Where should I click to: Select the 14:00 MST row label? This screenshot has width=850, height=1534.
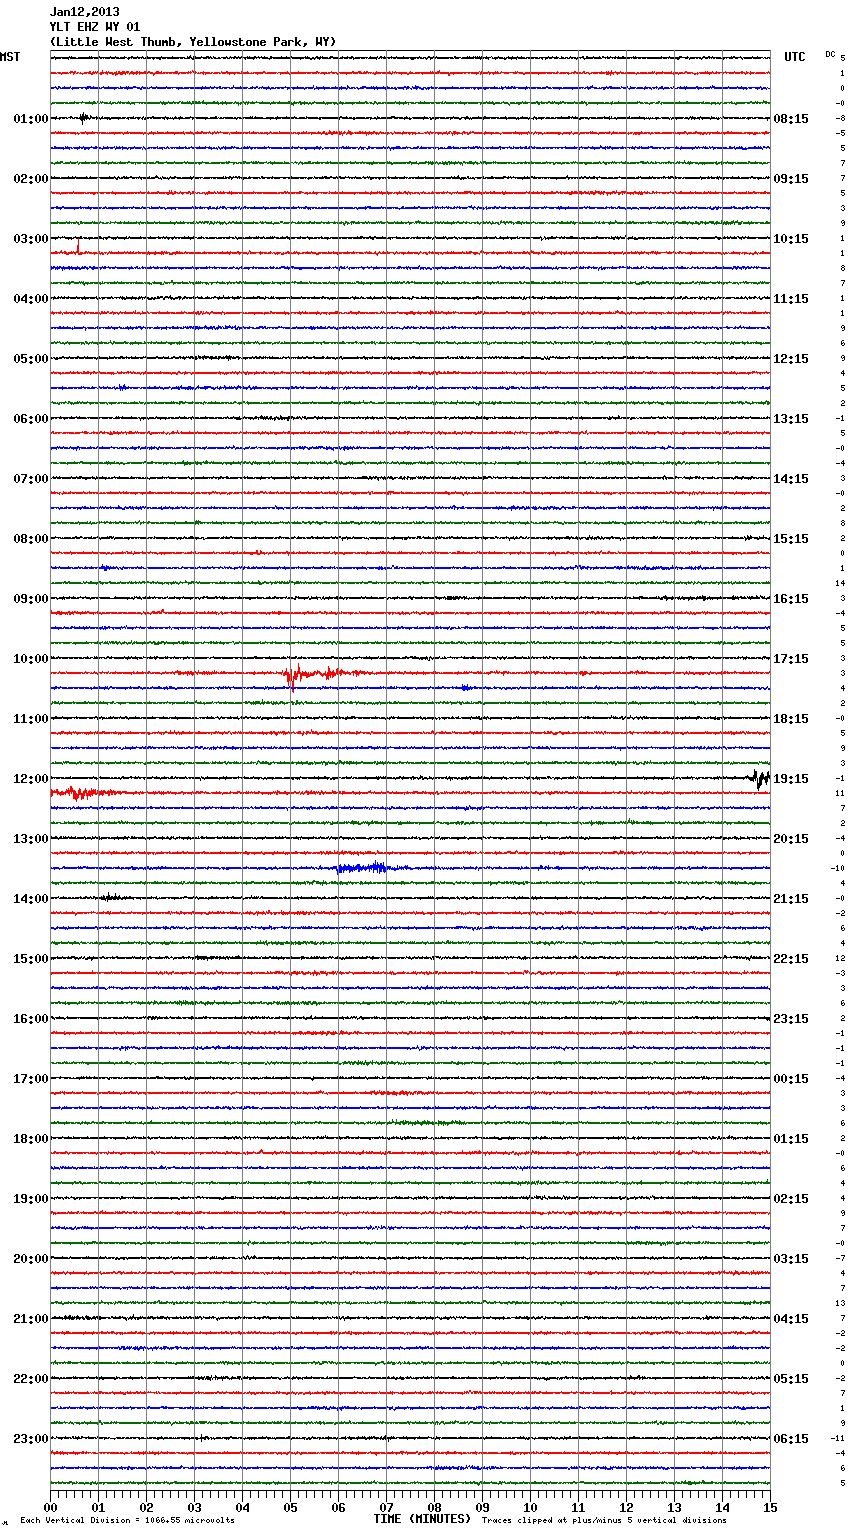click(x=31, y=899)
